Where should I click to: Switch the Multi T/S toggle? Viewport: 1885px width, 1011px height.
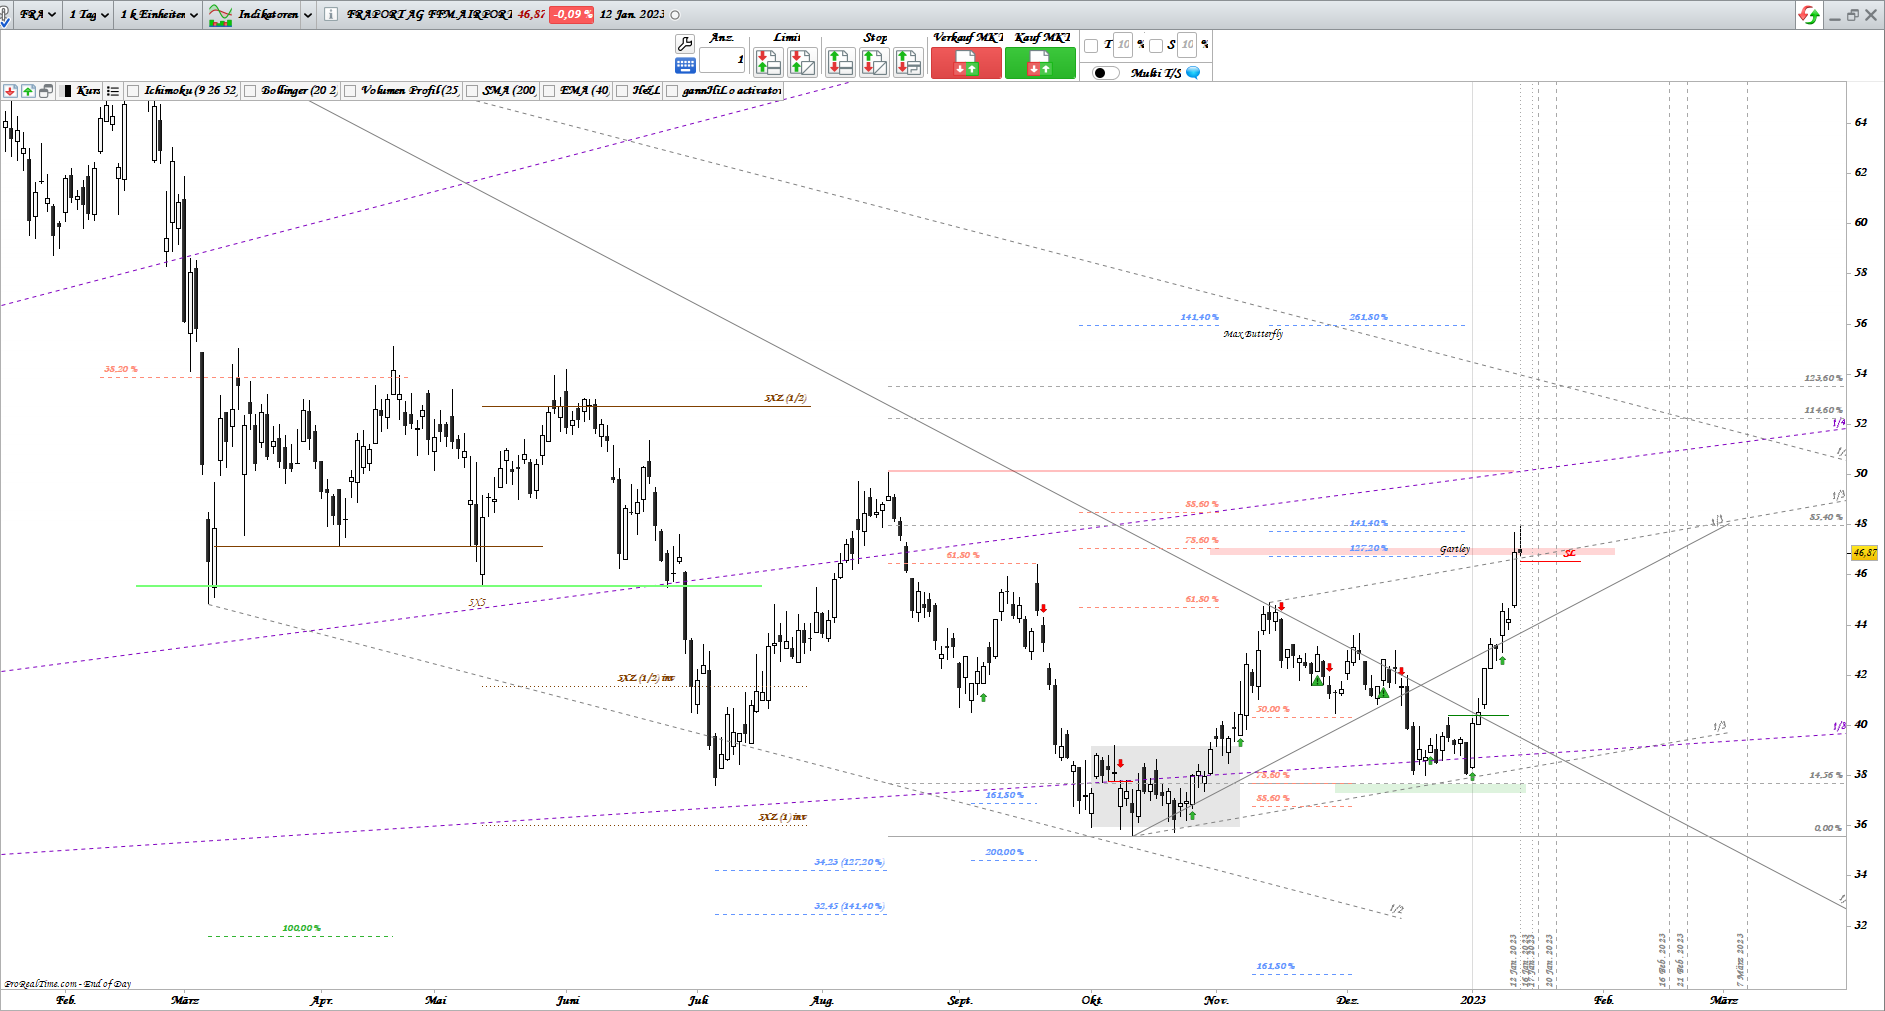[x=1105, y=73]
